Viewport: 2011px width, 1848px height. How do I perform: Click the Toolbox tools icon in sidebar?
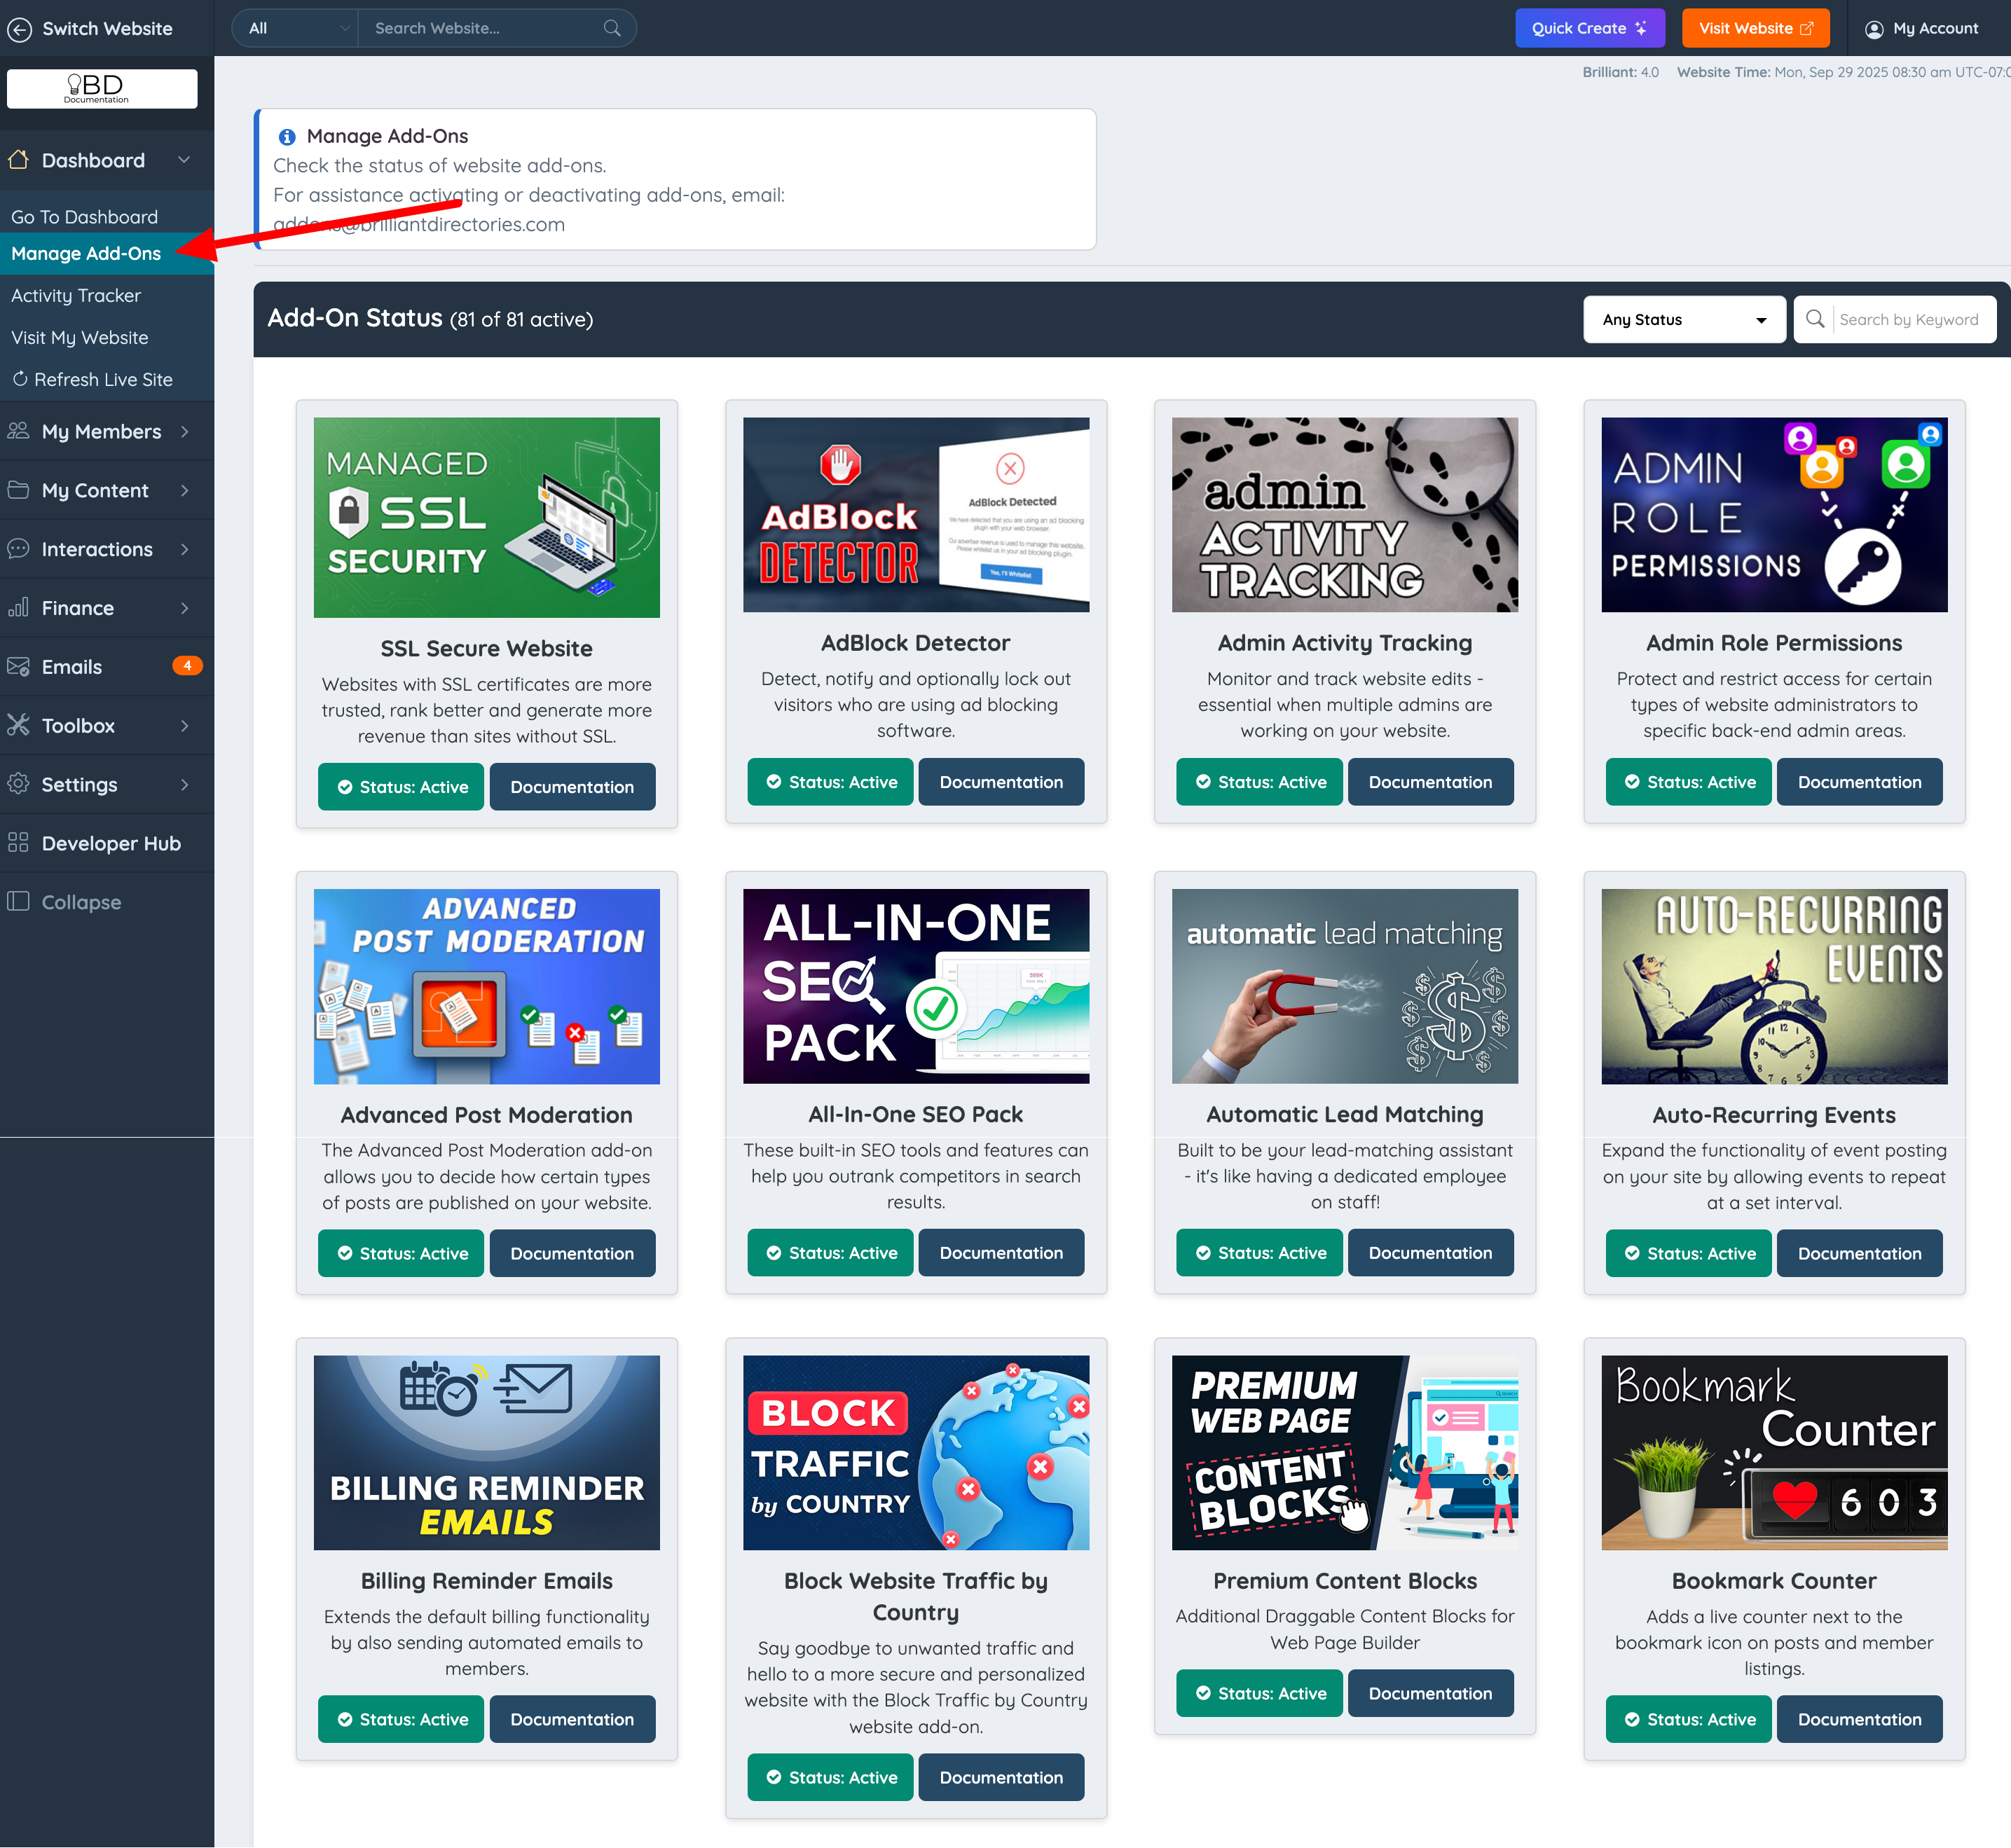[x=18, y=725]
